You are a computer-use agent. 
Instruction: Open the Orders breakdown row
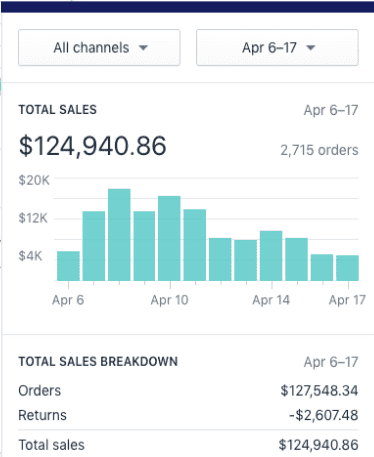[x=188, y=391]
